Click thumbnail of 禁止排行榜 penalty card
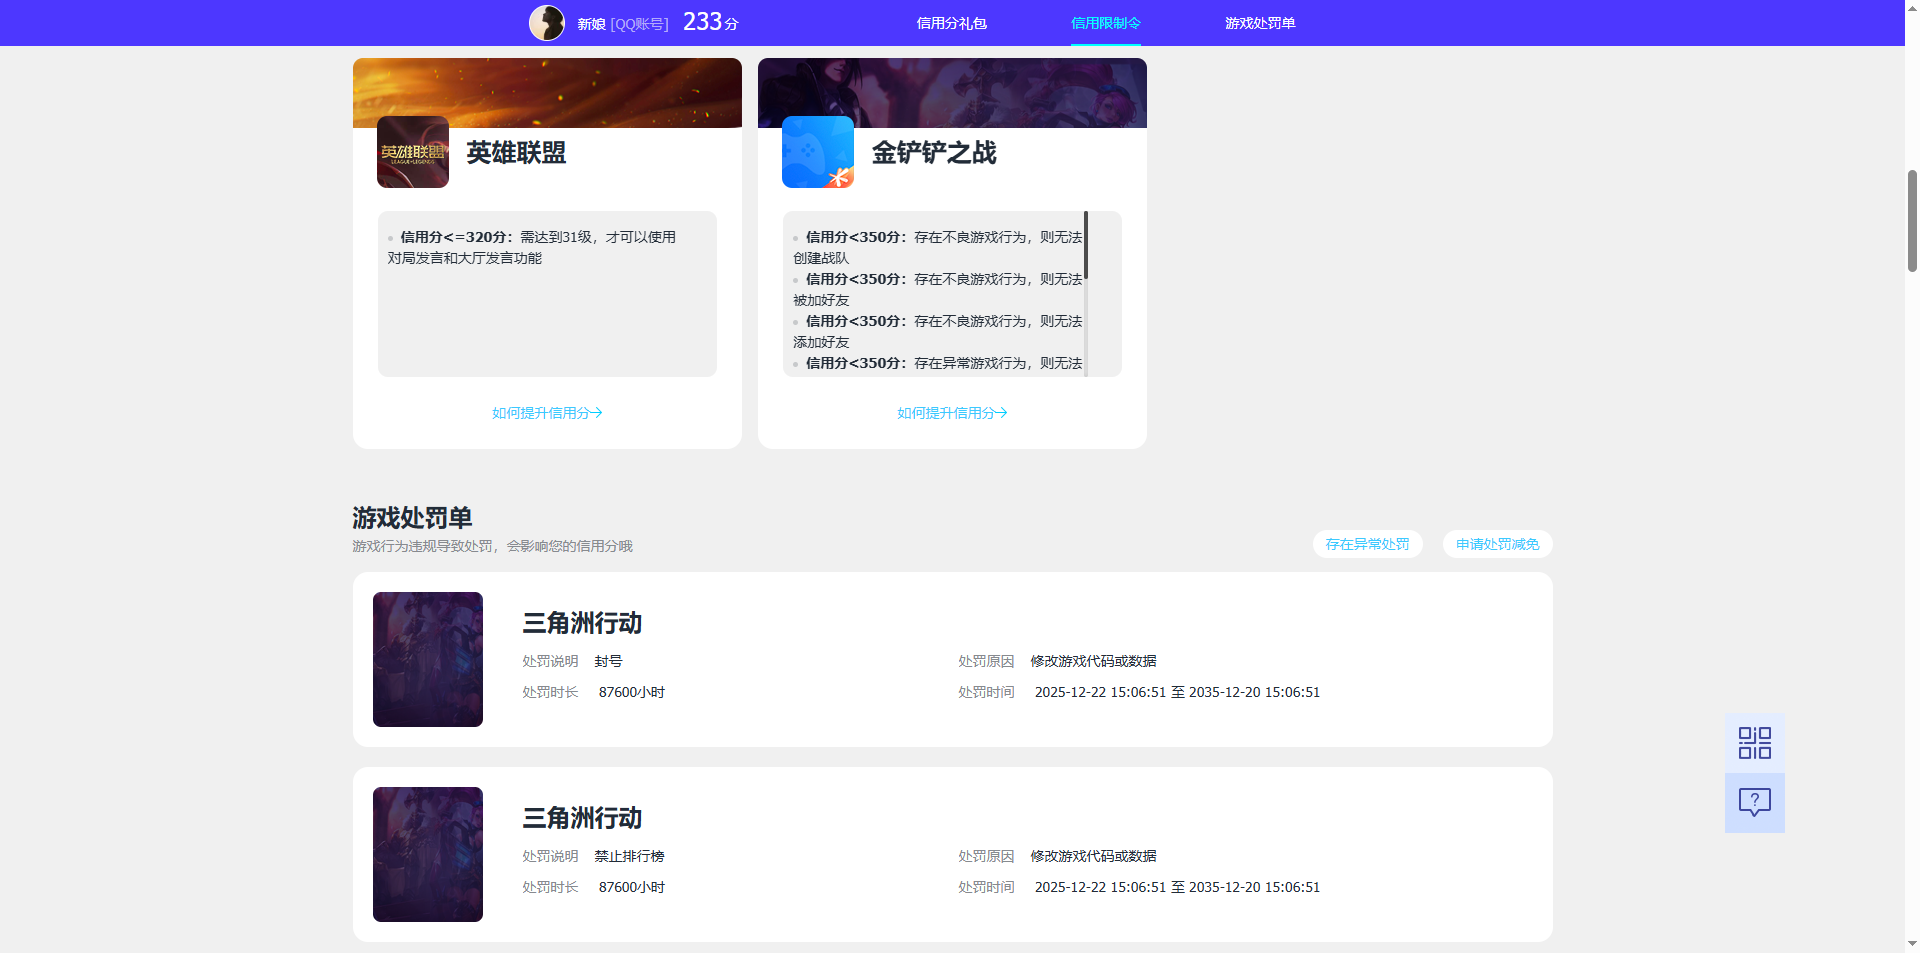Screen dimensions: 1920x953 point(428,855)
